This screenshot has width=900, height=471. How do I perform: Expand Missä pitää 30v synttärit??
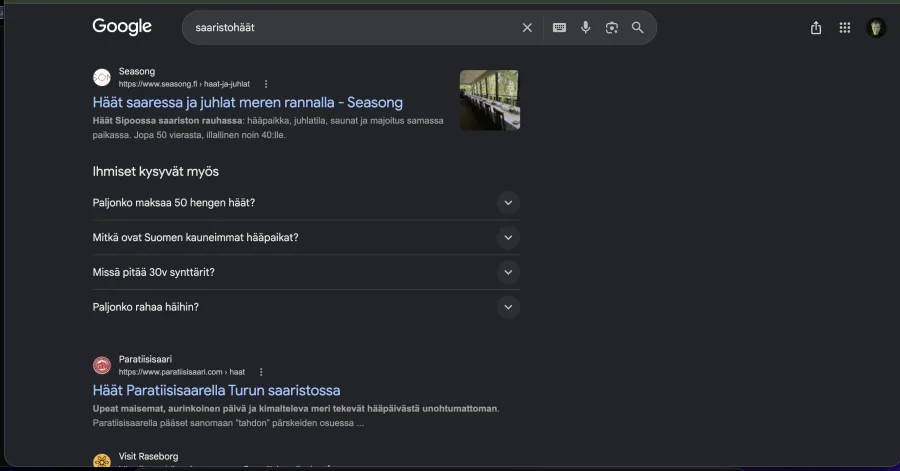click(x=306, y=272)
